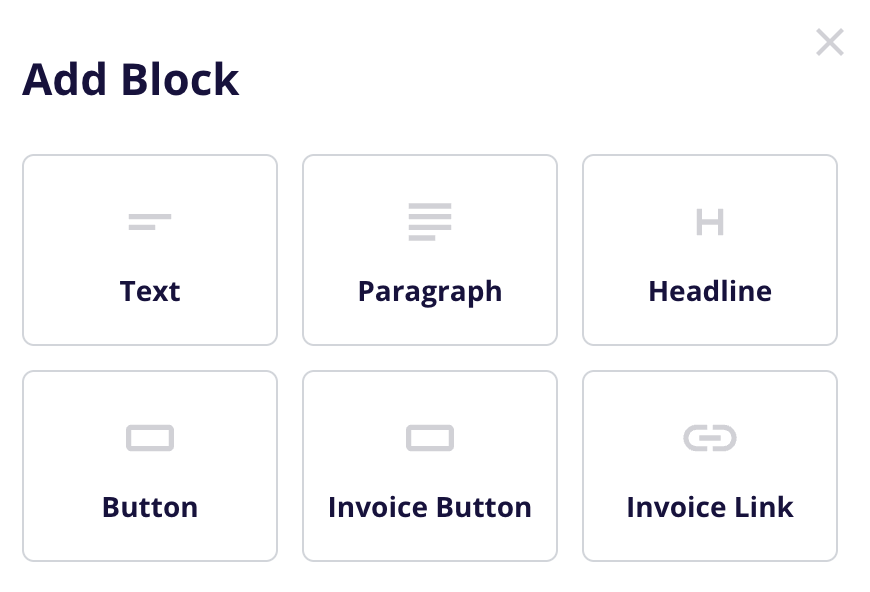
Task: Click the short-lines Text block icon
Action: (150, 221)
